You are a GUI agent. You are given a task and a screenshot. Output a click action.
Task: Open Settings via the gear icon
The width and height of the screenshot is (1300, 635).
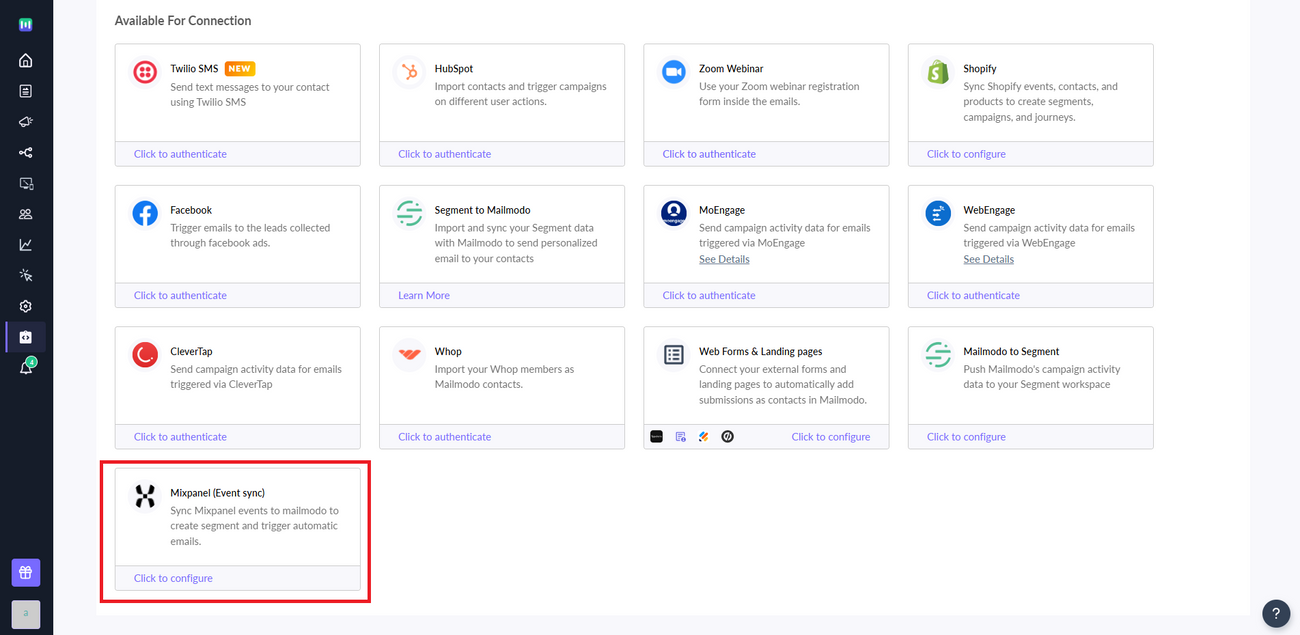26,306
